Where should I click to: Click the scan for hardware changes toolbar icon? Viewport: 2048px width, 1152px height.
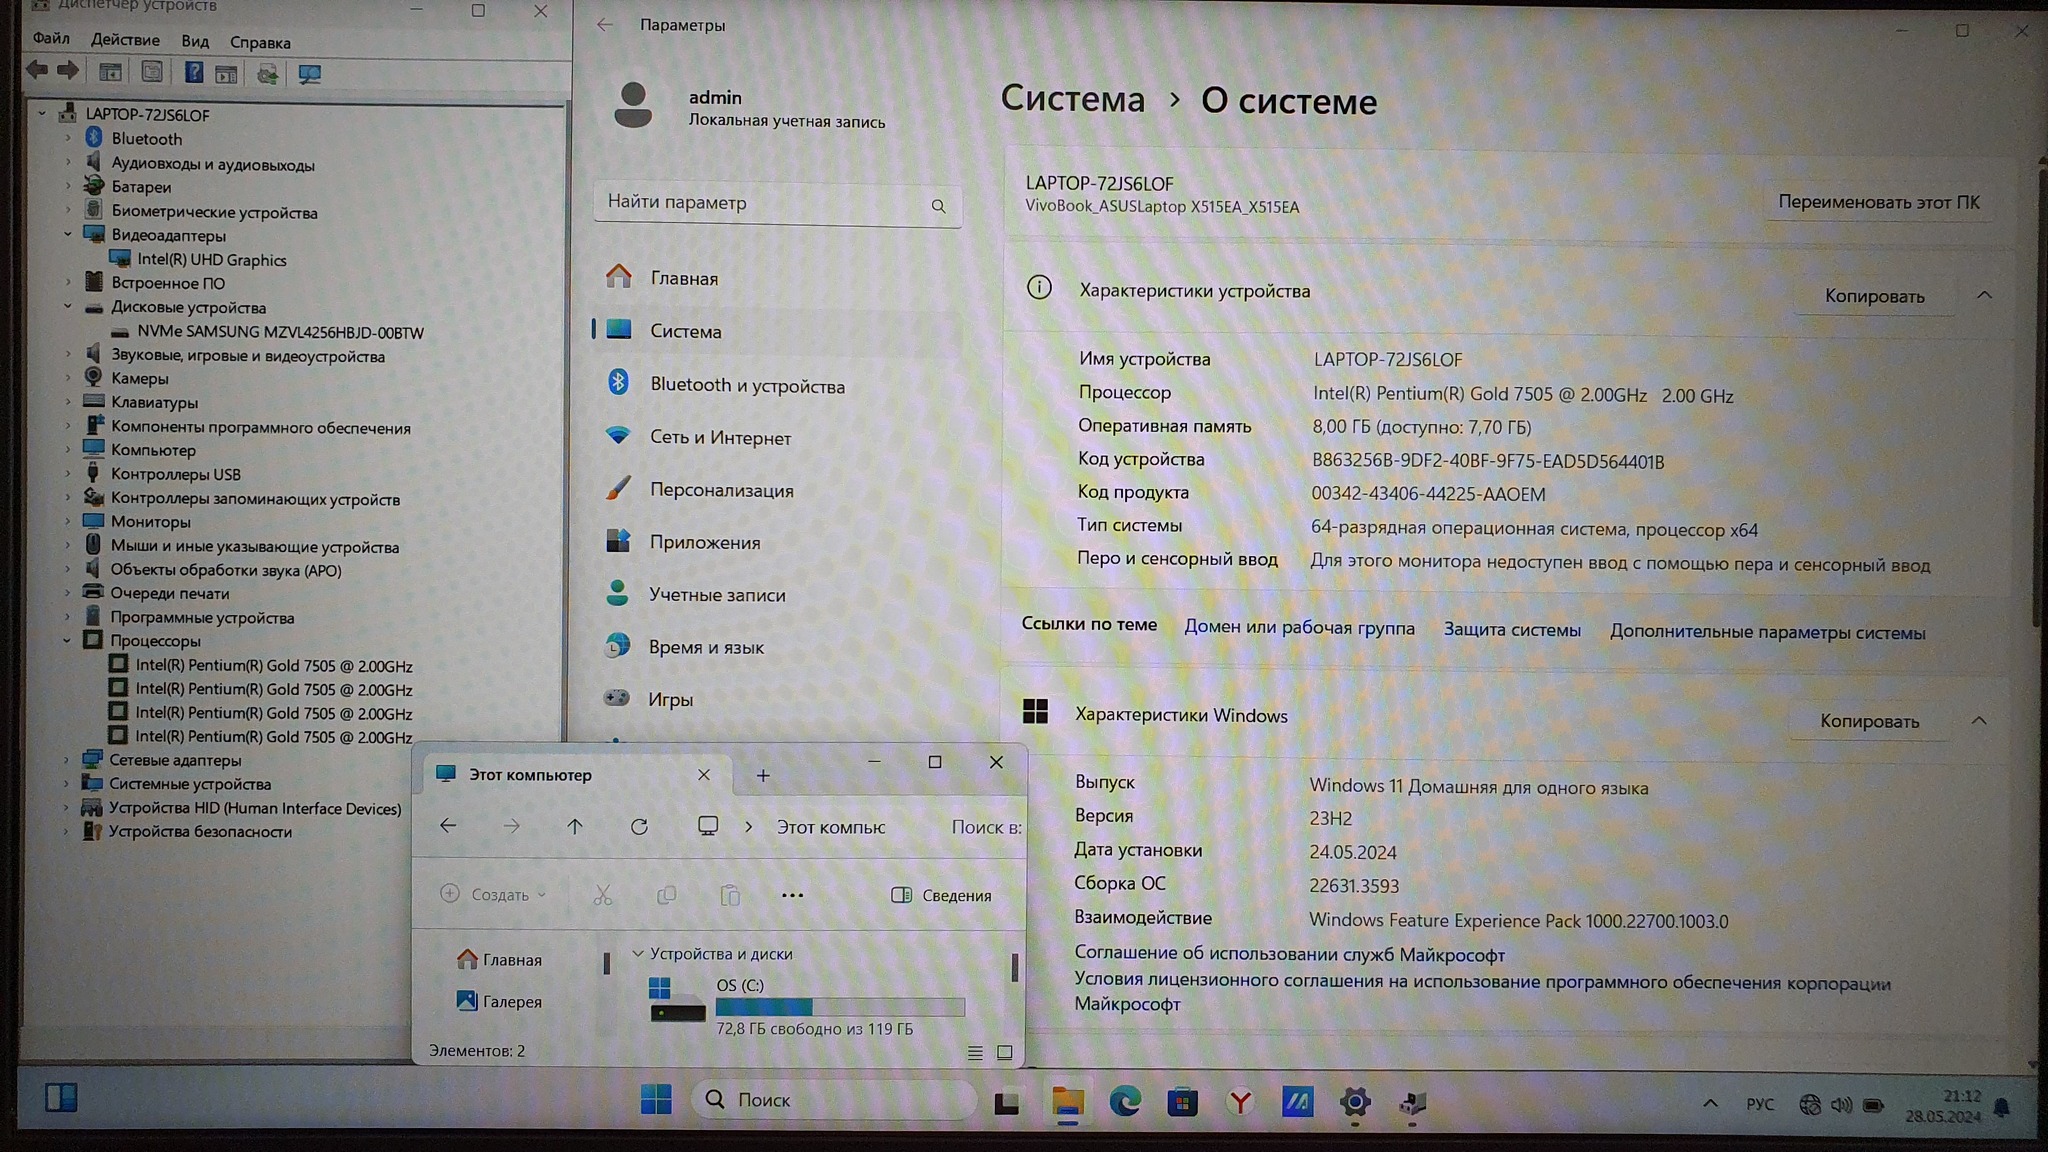(x=309, y=73)
